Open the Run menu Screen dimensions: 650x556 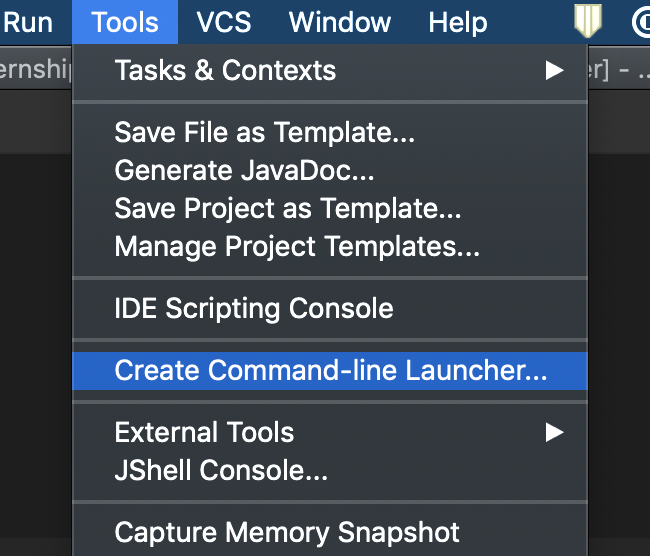pyautogui.click(x=29, y=22)
